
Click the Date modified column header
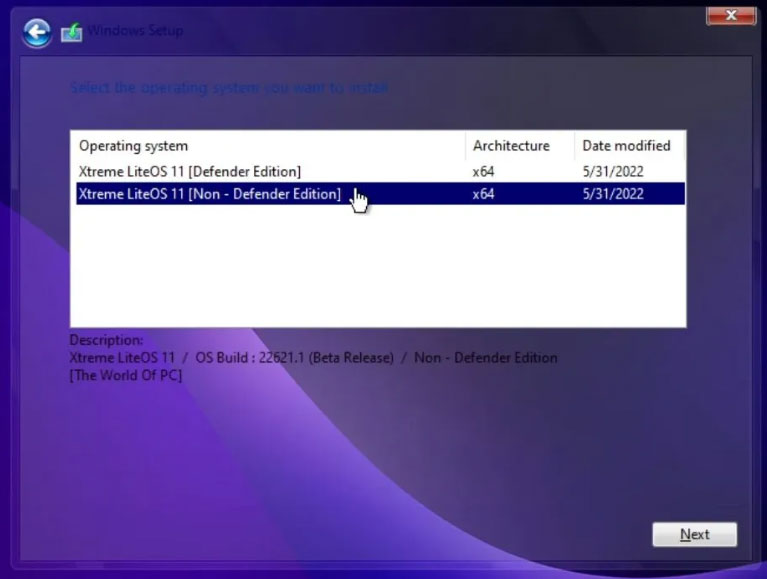click(x=630, y=146)
